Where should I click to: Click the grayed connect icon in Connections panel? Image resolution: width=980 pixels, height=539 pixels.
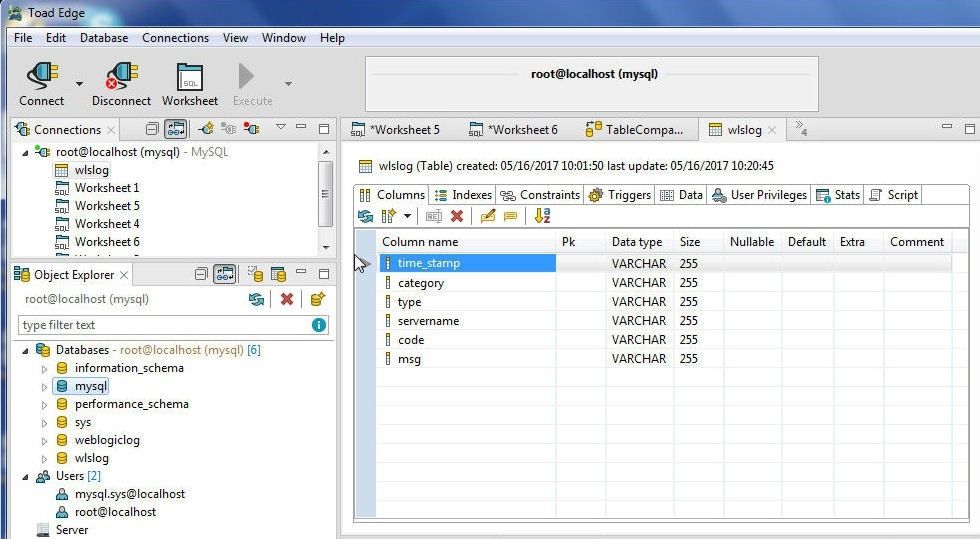tap(228, 129)
